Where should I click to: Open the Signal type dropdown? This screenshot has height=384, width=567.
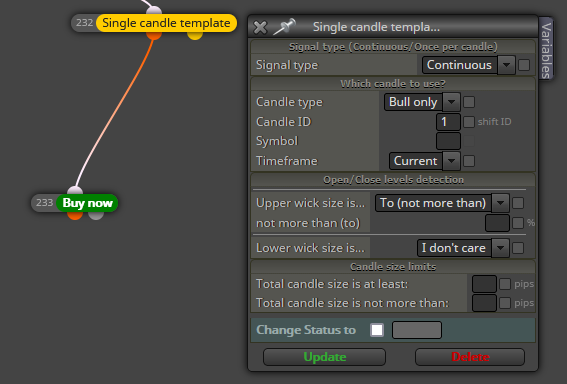pos(469,65)
